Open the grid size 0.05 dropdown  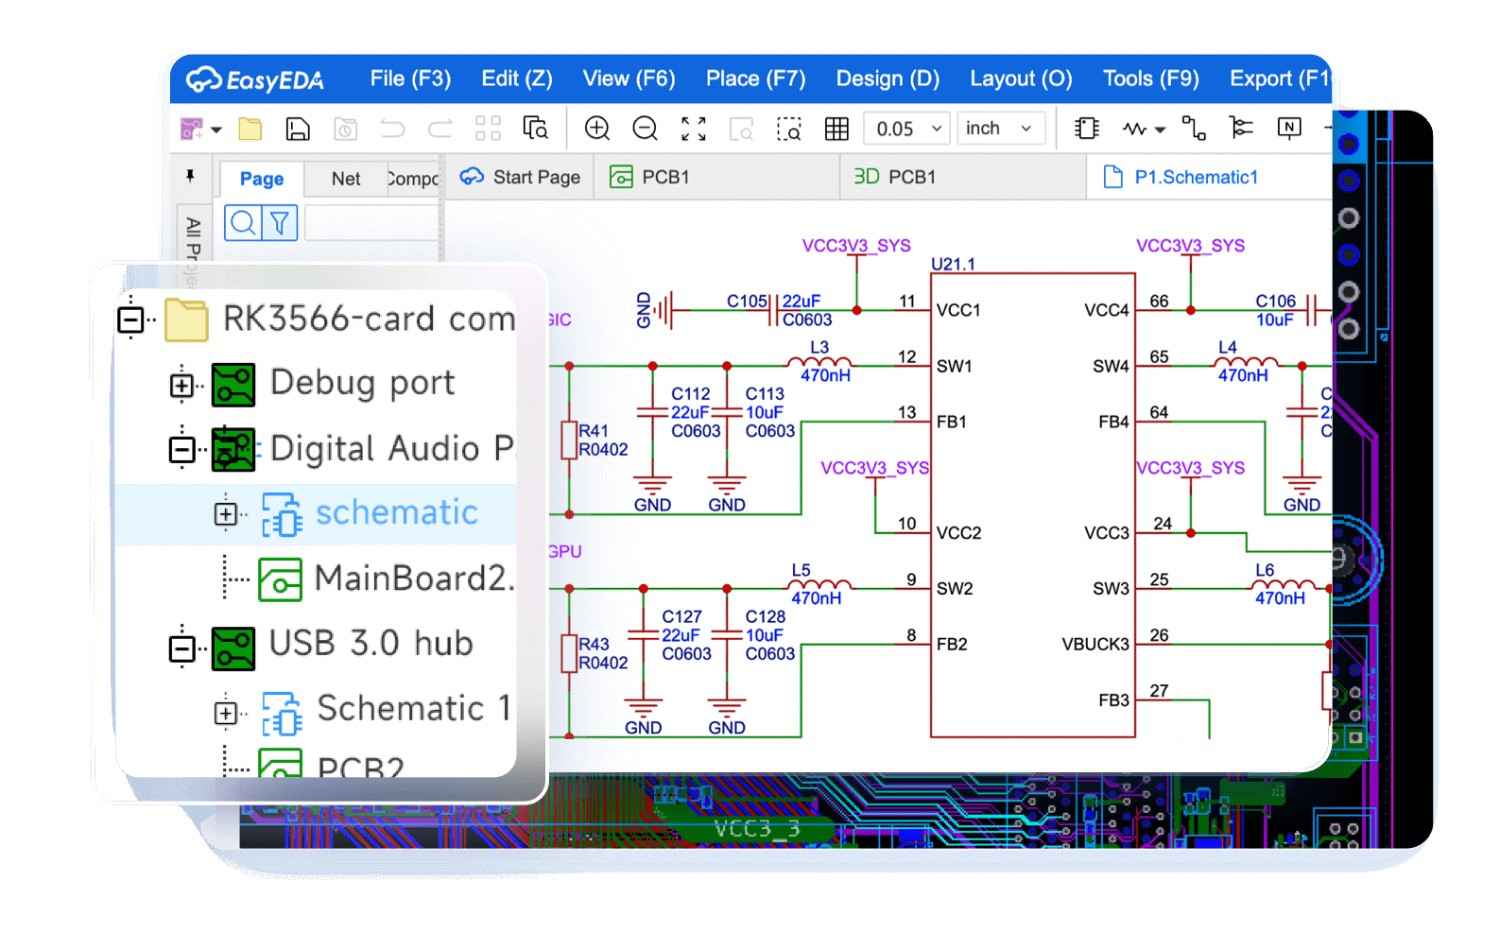905,128
